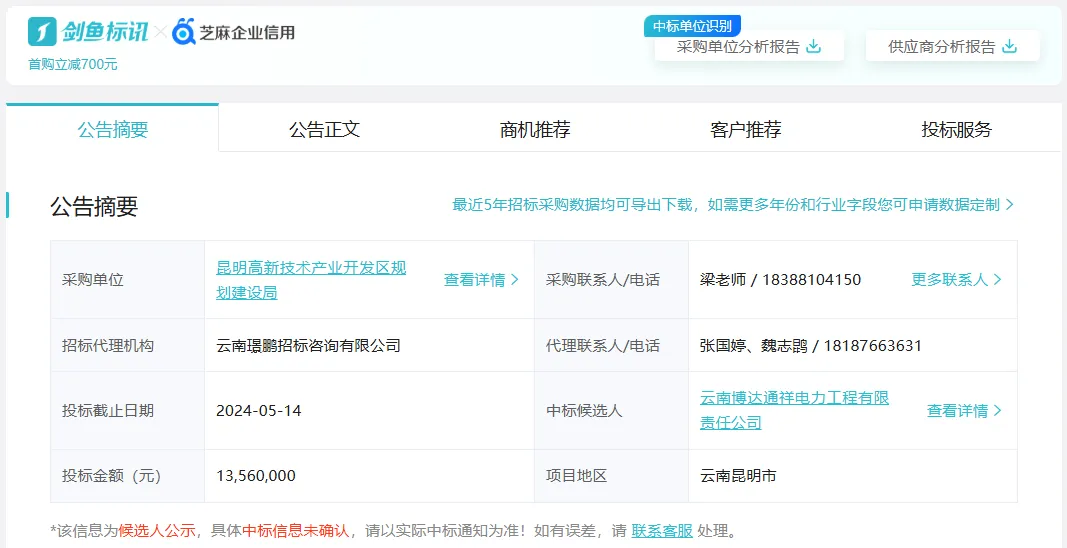Screen dimensions: 1067x548
Task: Expand 查看详情 for 中标候选人
Action: 964,411
